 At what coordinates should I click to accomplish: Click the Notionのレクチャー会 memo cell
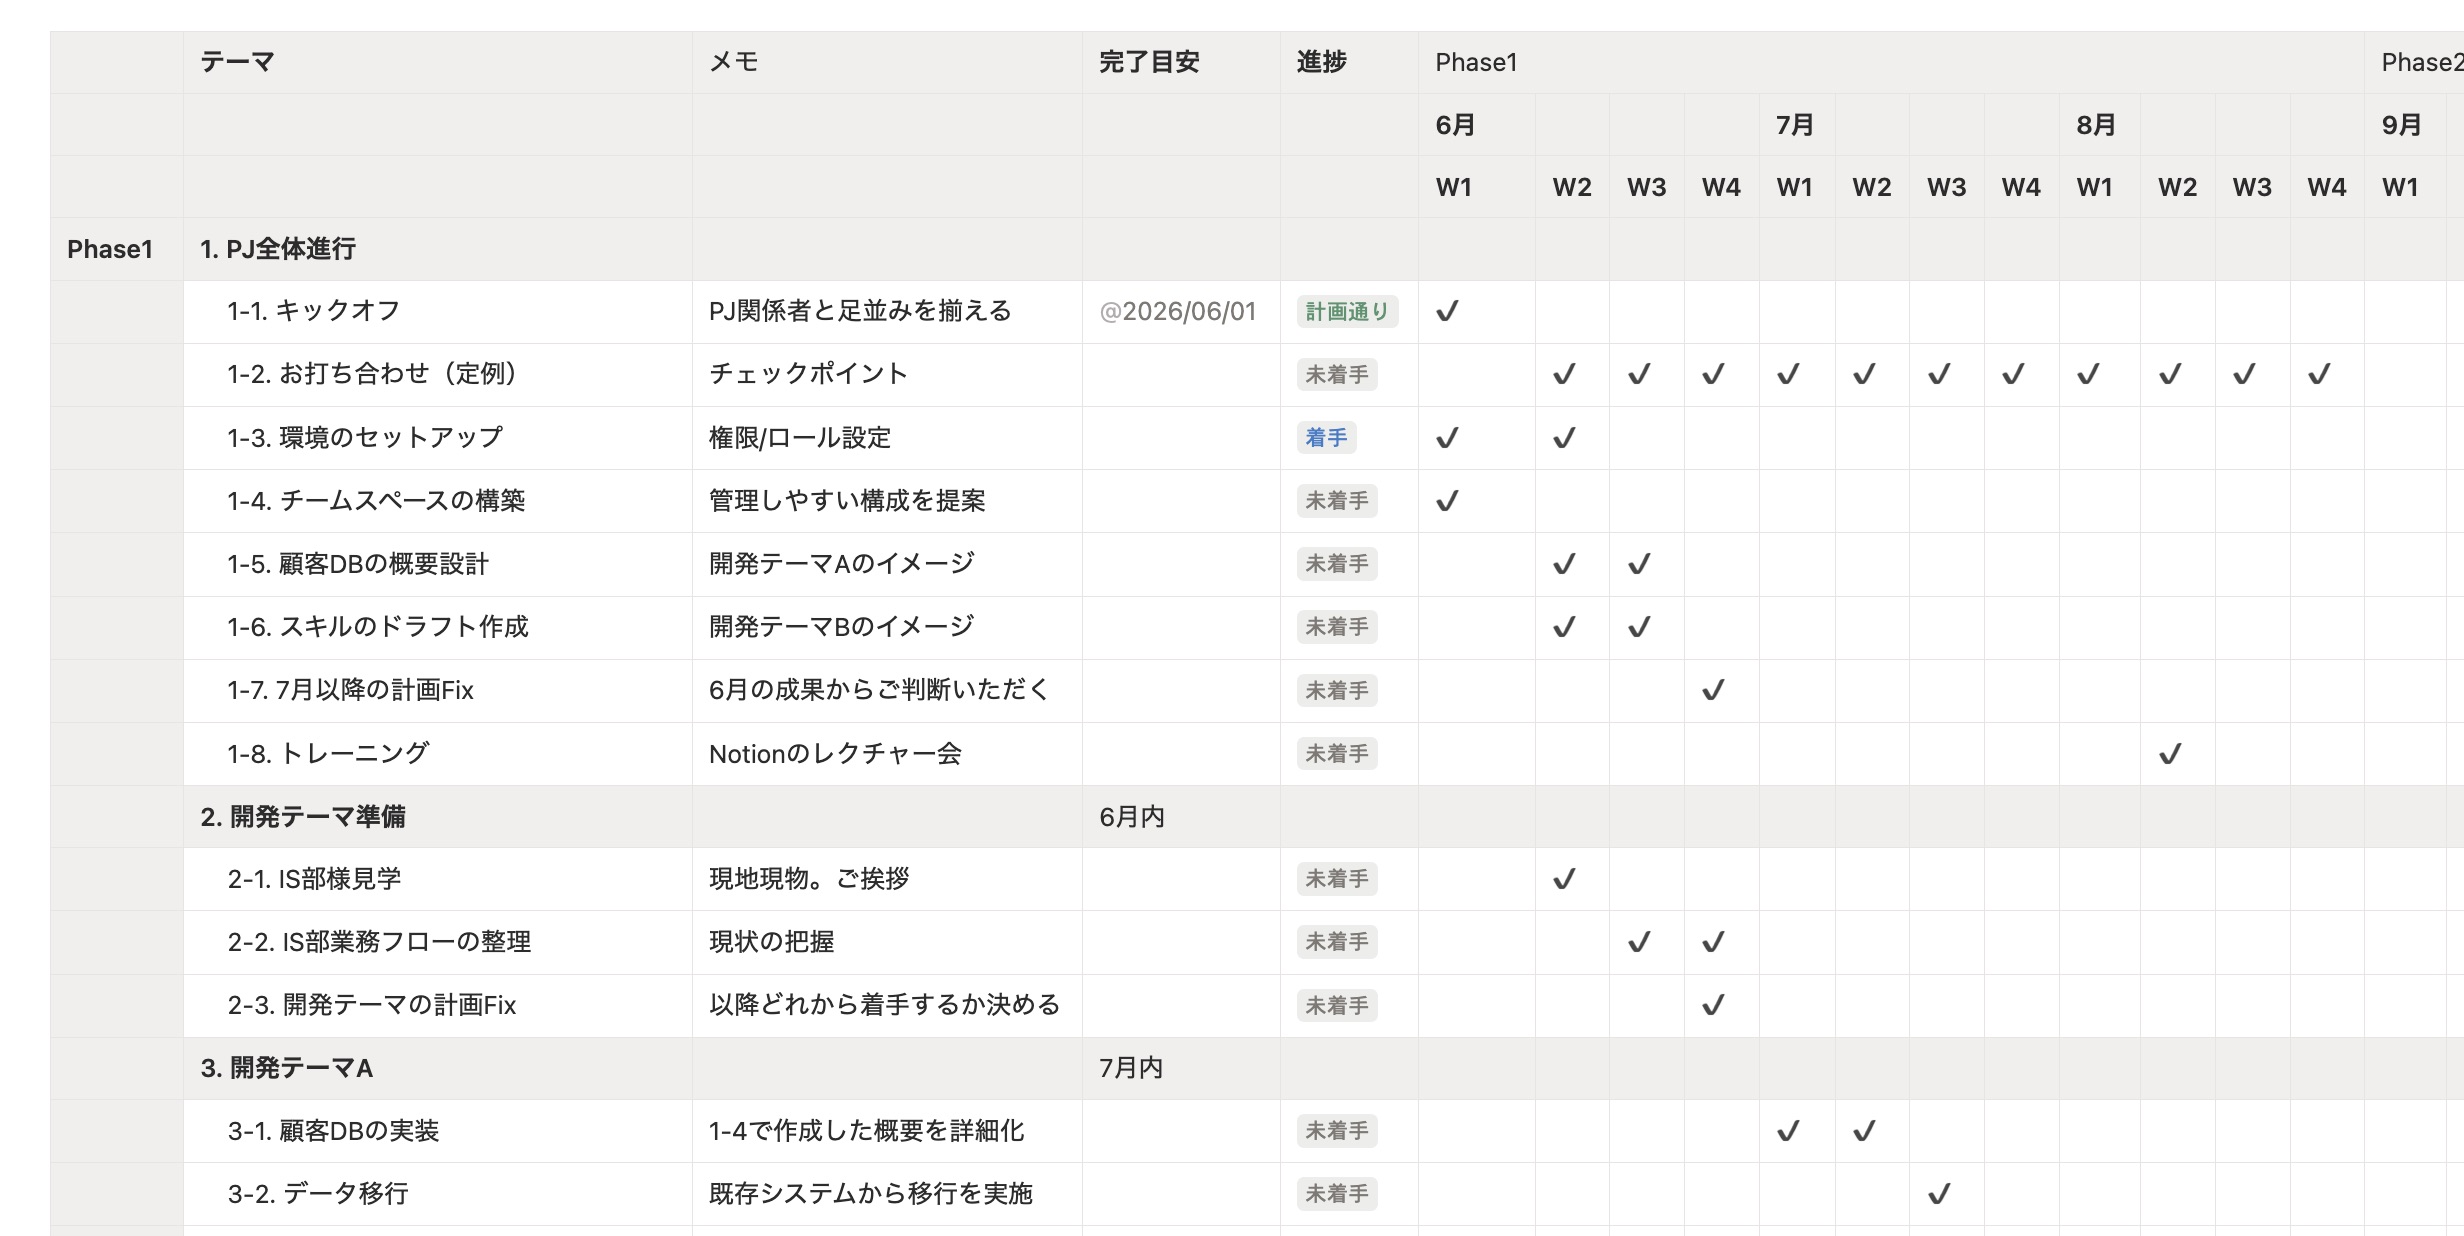(x=887, y=754)
